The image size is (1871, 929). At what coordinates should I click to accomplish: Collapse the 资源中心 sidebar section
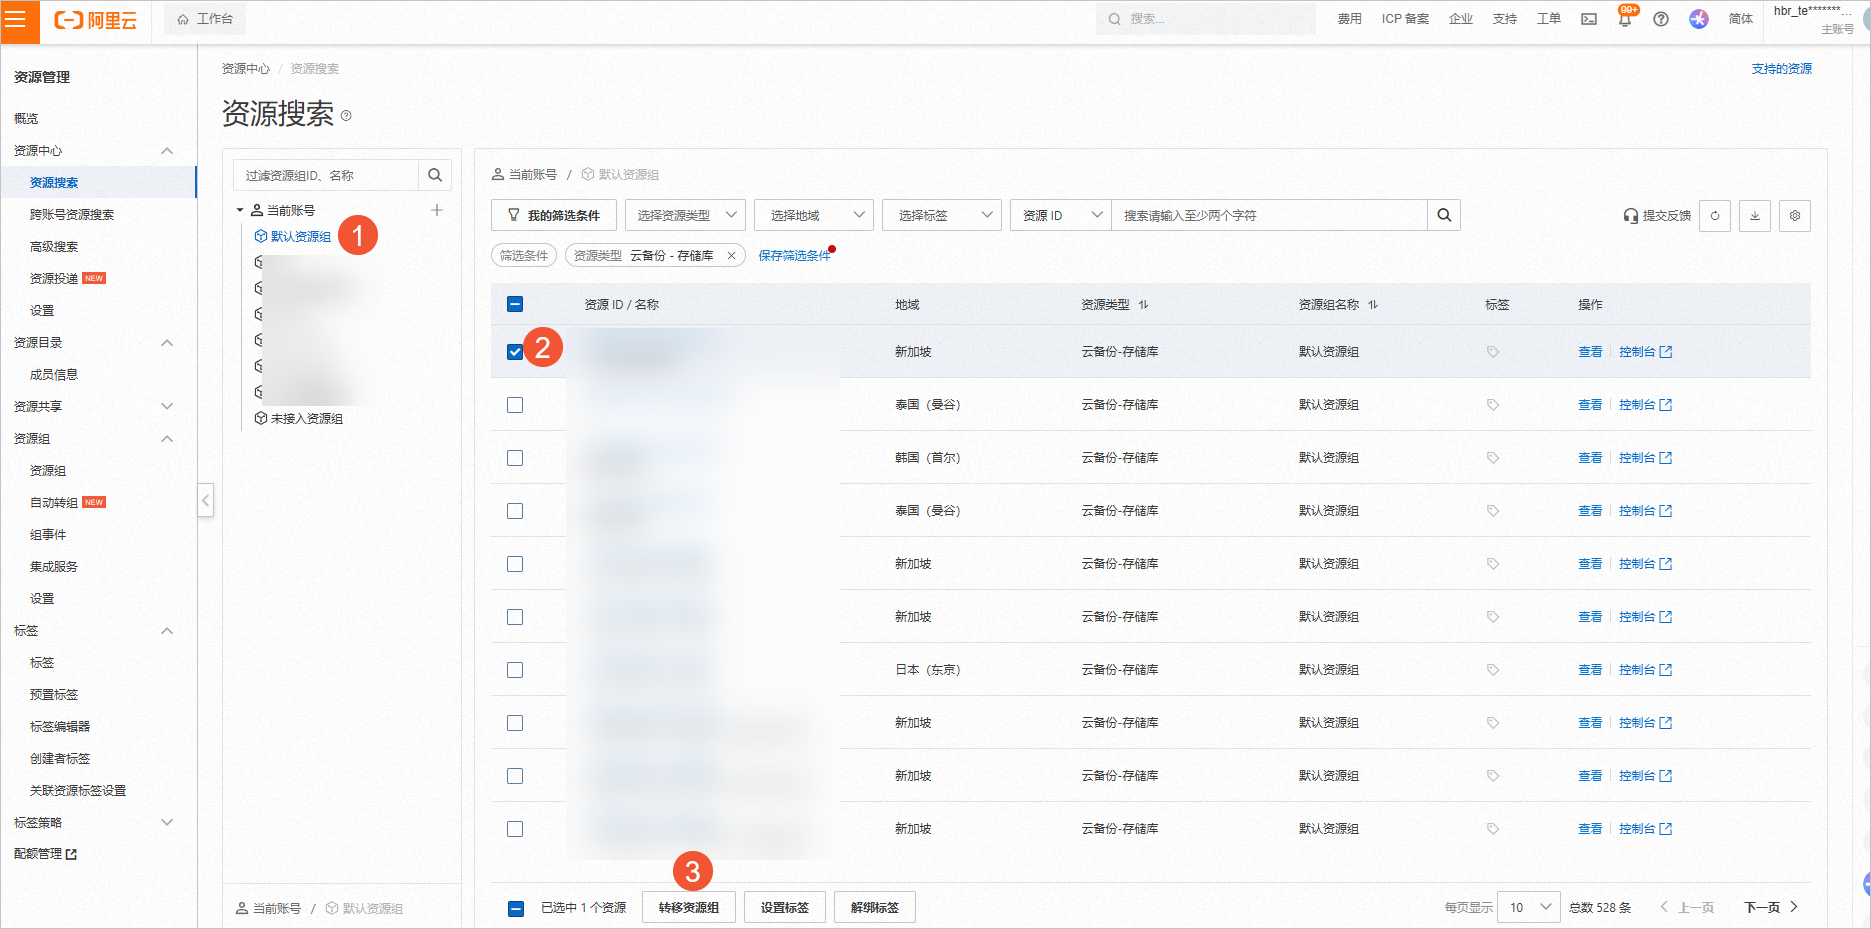[x=167, y=151]
